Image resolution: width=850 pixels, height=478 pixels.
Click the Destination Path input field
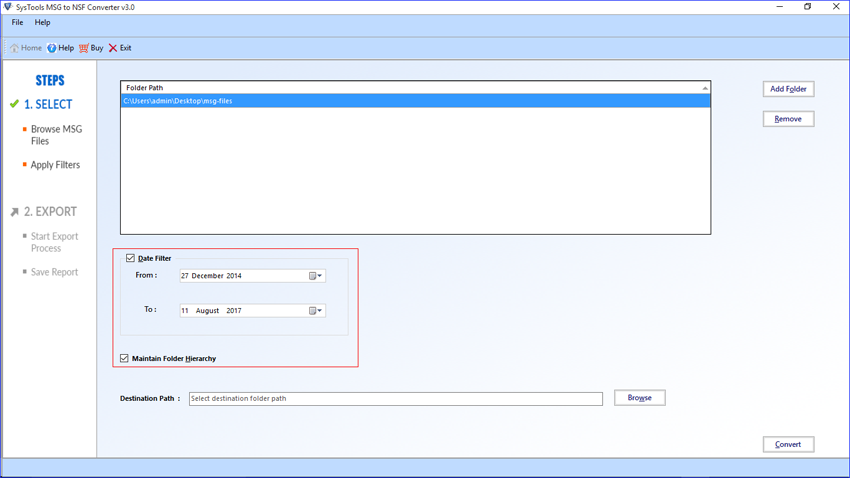(396, 398)
